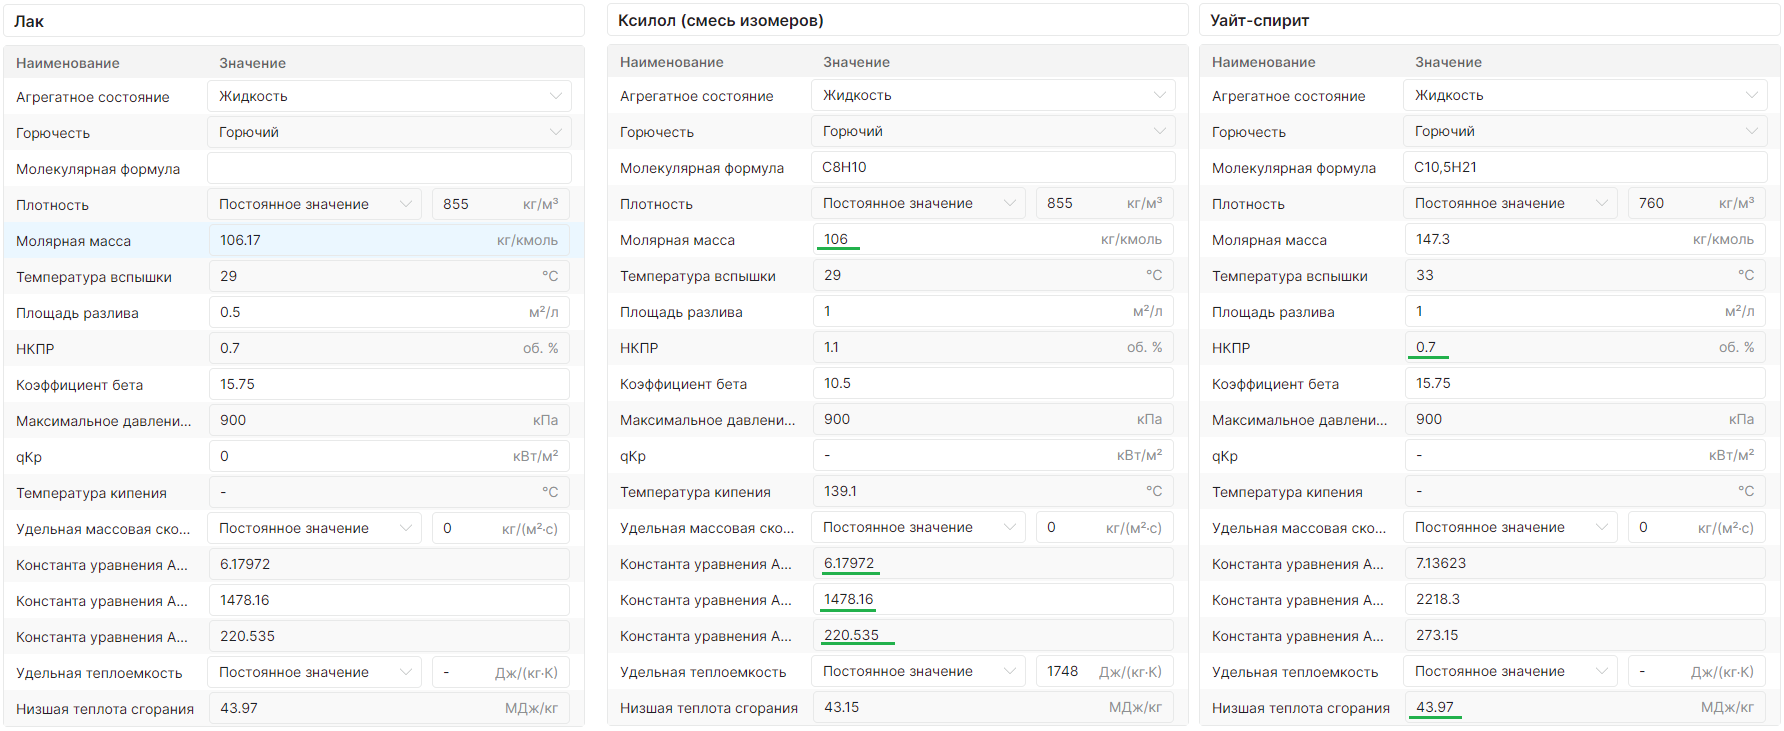The width and height of the screenshot is (1784, 731).
Task: Click Молярная масса field showing 147.3
Action: click(x=1585, y=239)
